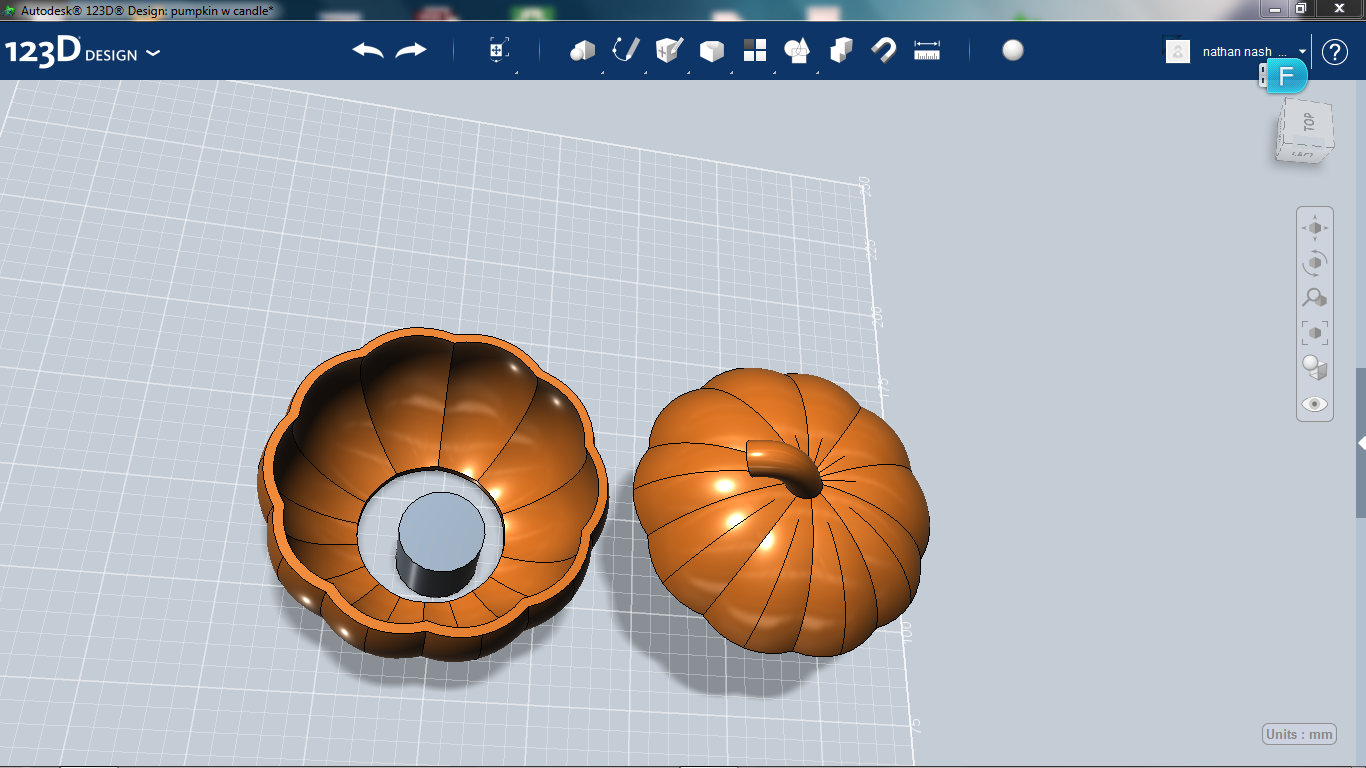Undo the last action
This screenshot has height=768, width=1366.
(x=368, y=50)
